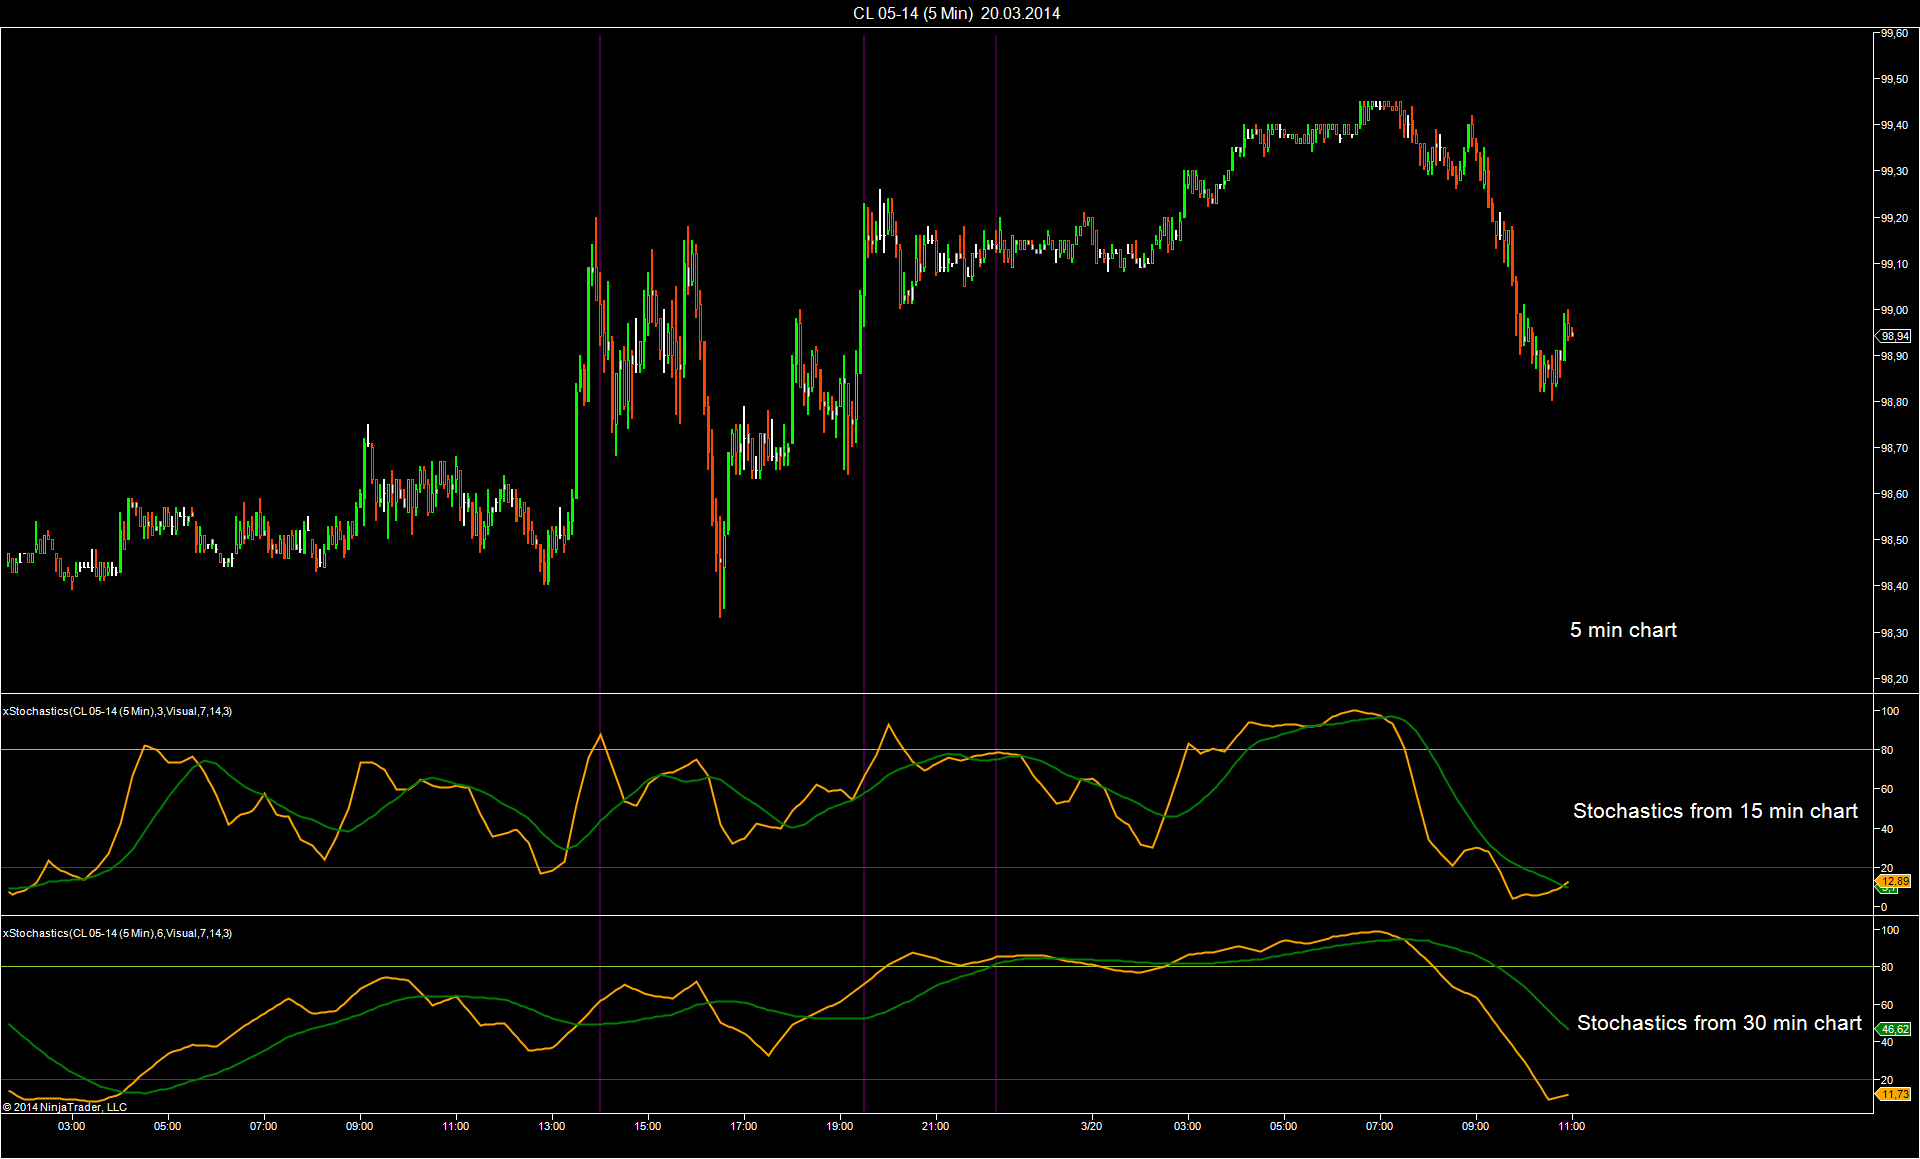The height and width of the screenshot is (1159, 1920).
Task: Click the lower xStochastics indicator label (6,Visual)
Action: [117, 933]
